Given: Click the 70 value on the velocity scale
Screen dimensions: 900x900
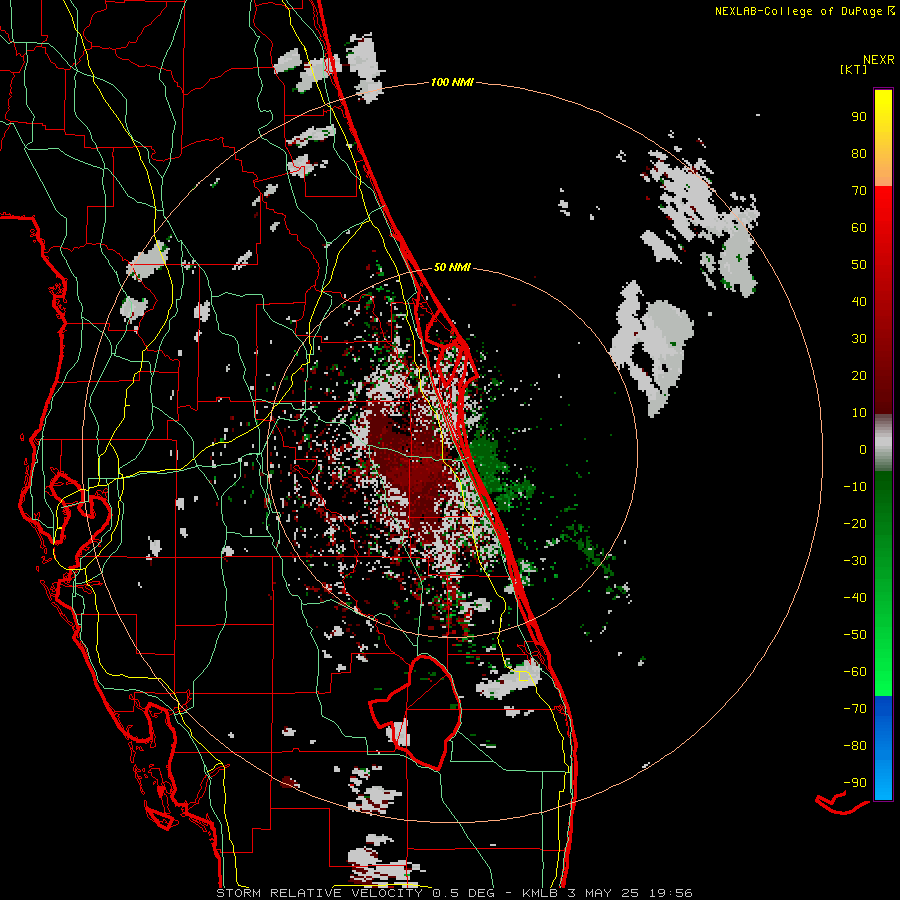Looking at the screenshot, I should pos(859,191).
